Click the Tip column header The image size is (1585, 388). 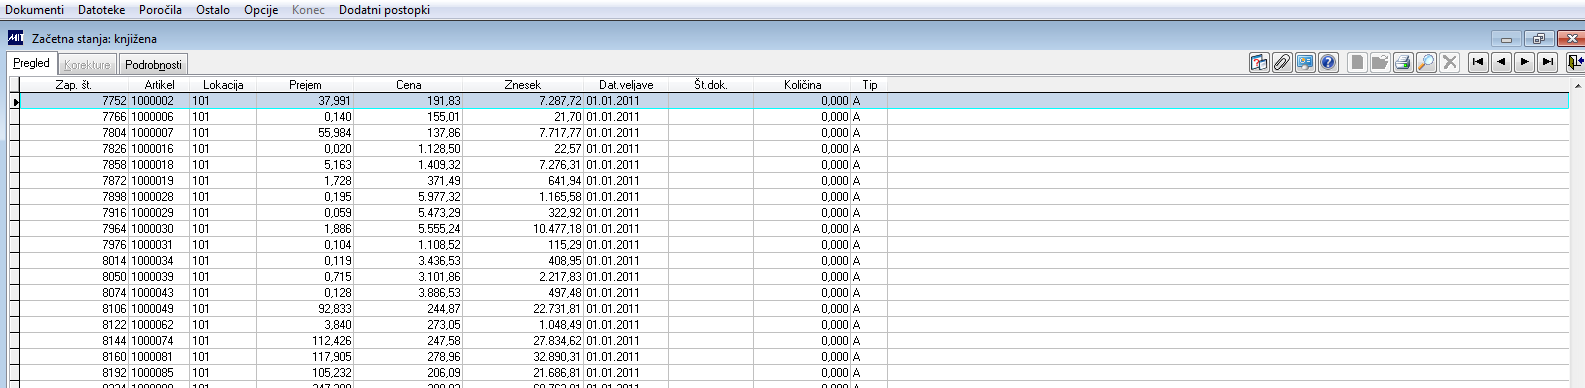click(x=870, y=85)
